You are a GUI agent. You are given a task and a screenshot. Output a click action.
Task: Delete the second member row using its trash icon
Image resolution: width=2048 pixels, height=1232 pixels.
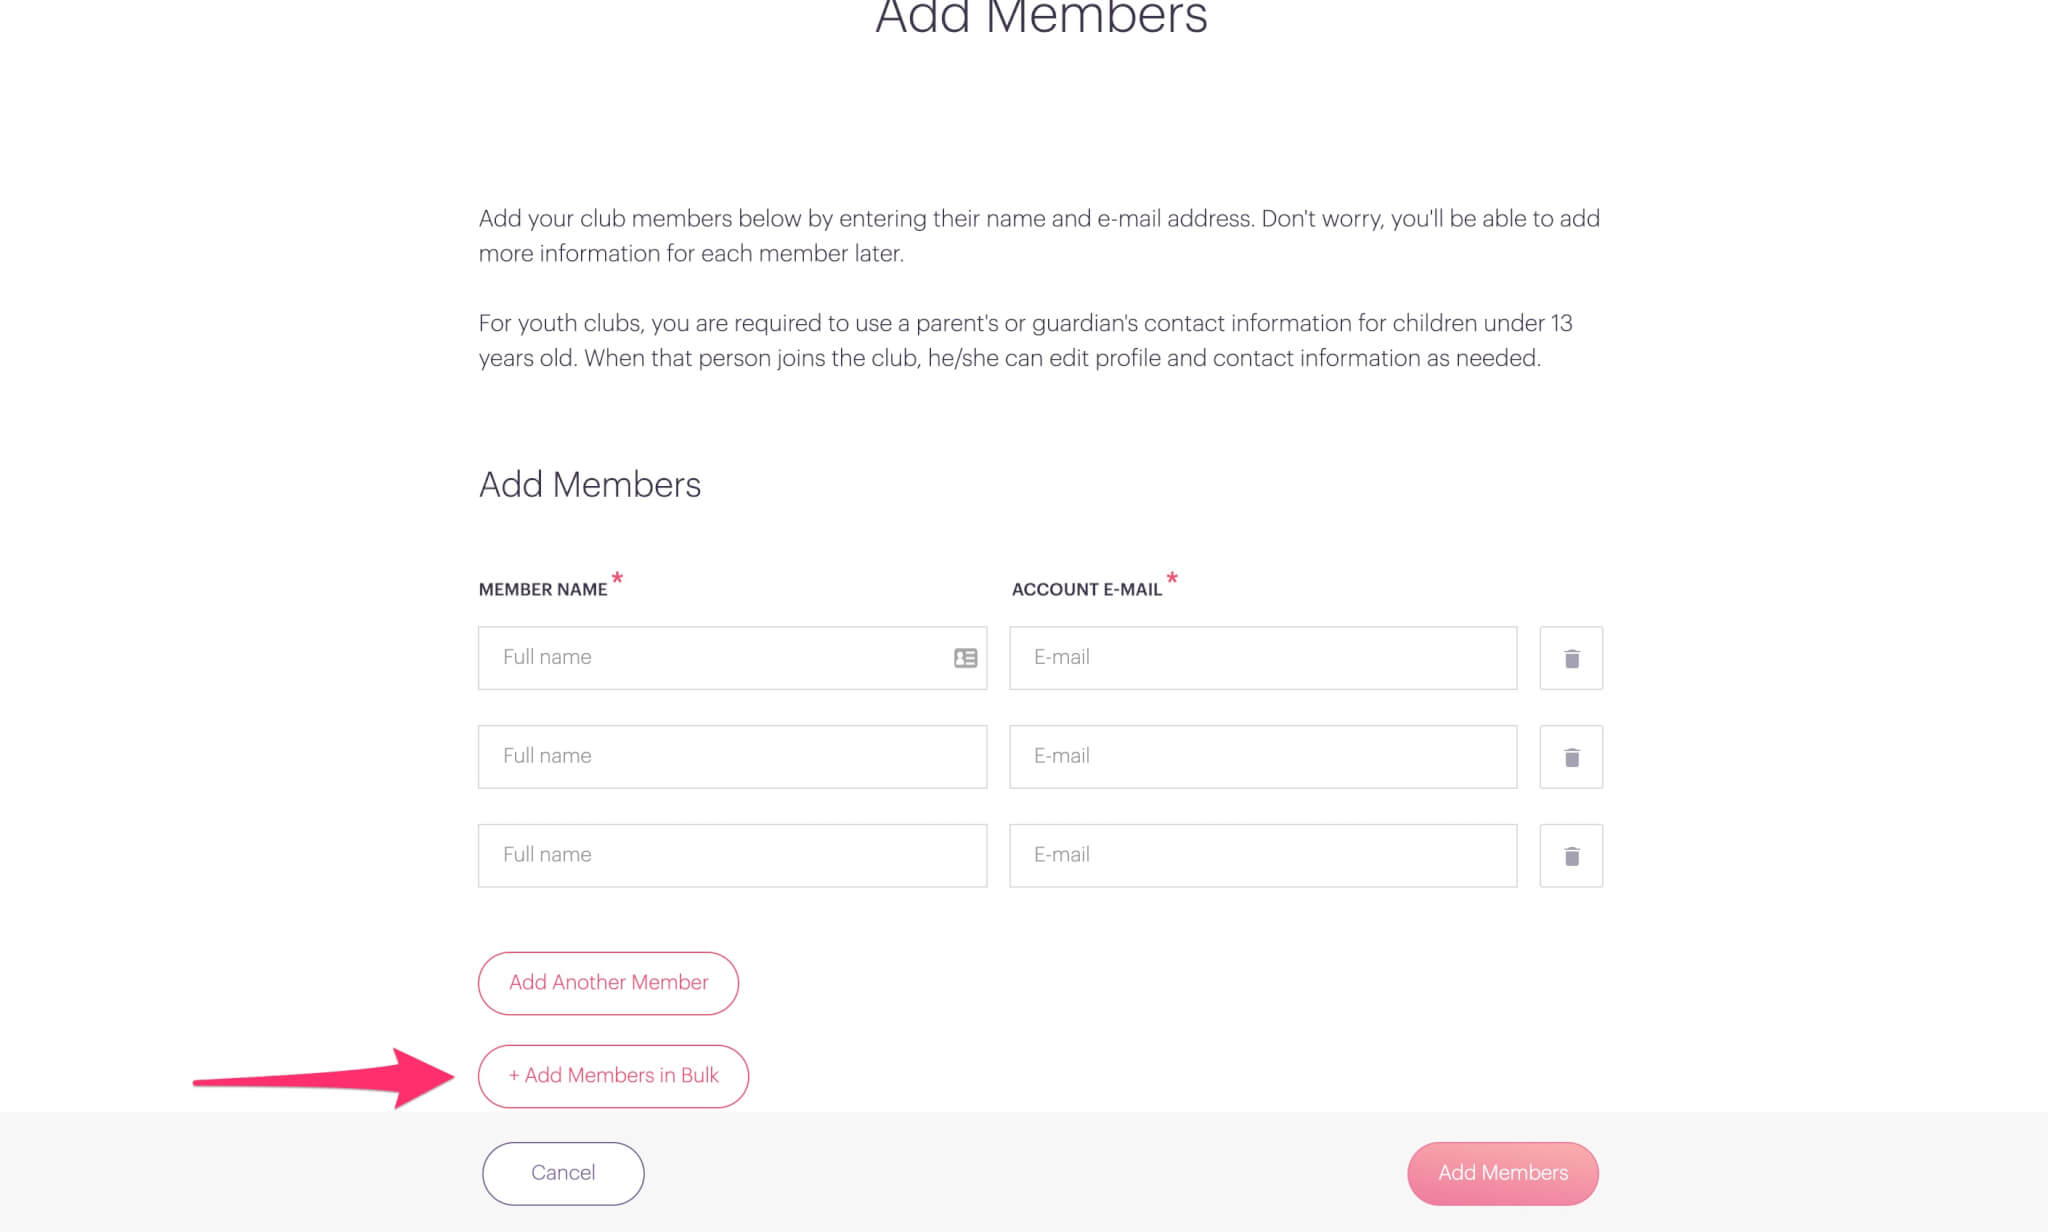[1570, 756]
